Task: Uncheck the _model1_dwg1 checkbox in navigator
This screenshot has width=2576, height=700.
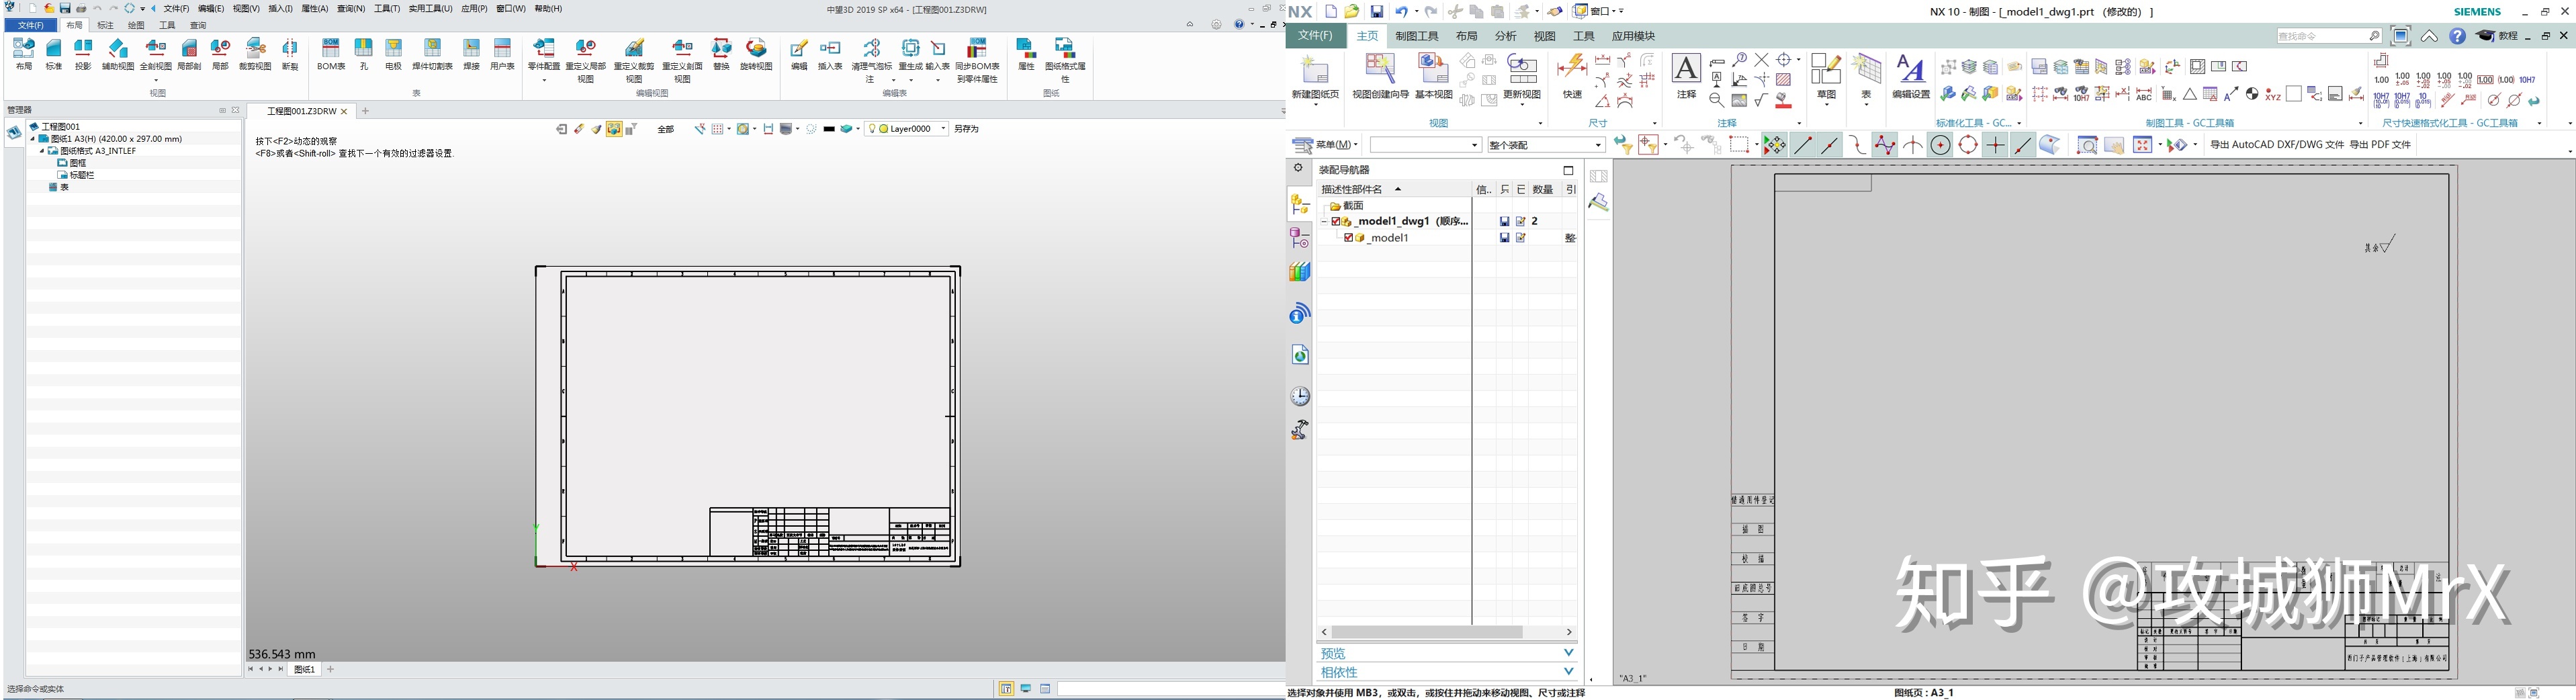Action: click(1336, 221)
